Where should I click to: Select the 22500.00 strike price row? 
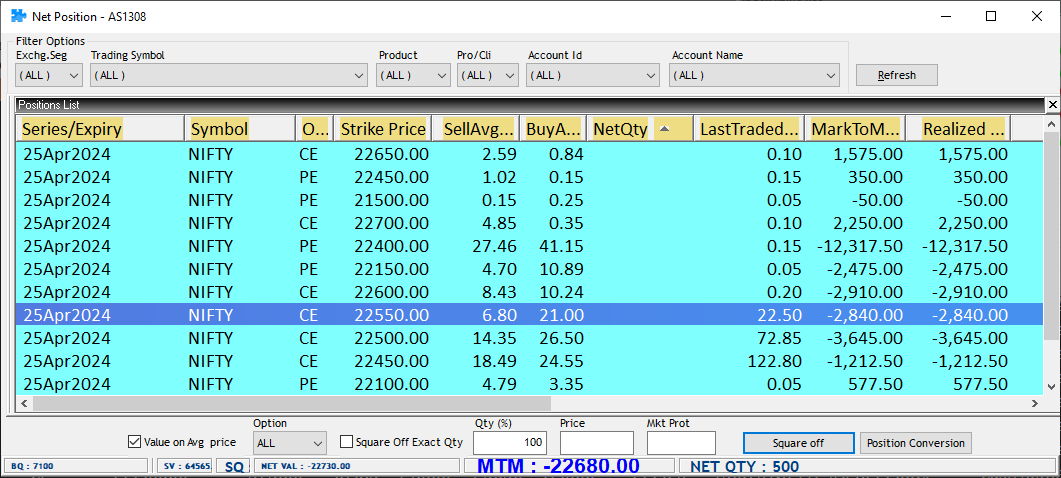pyautogui.click(x=529, y=338)
